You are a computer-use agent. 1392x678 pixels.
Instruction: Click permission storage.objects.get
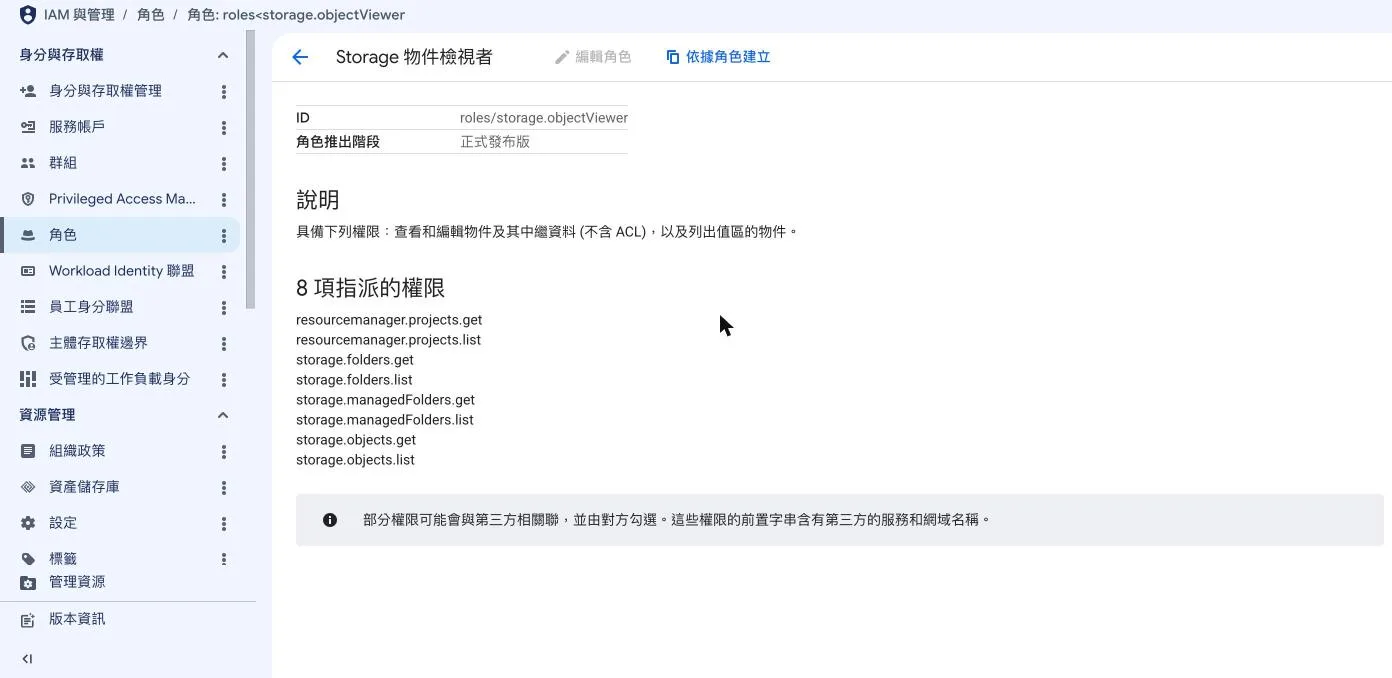point(356,440)
